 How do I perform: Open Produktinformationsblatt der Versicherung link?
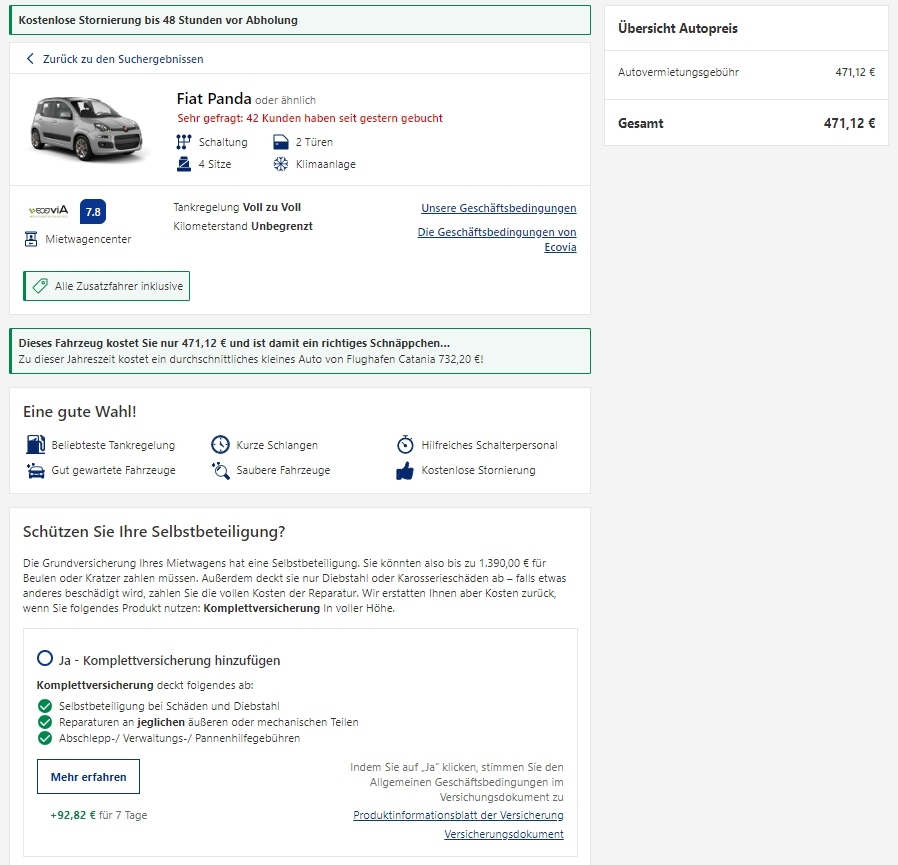(x=458, y=815)
